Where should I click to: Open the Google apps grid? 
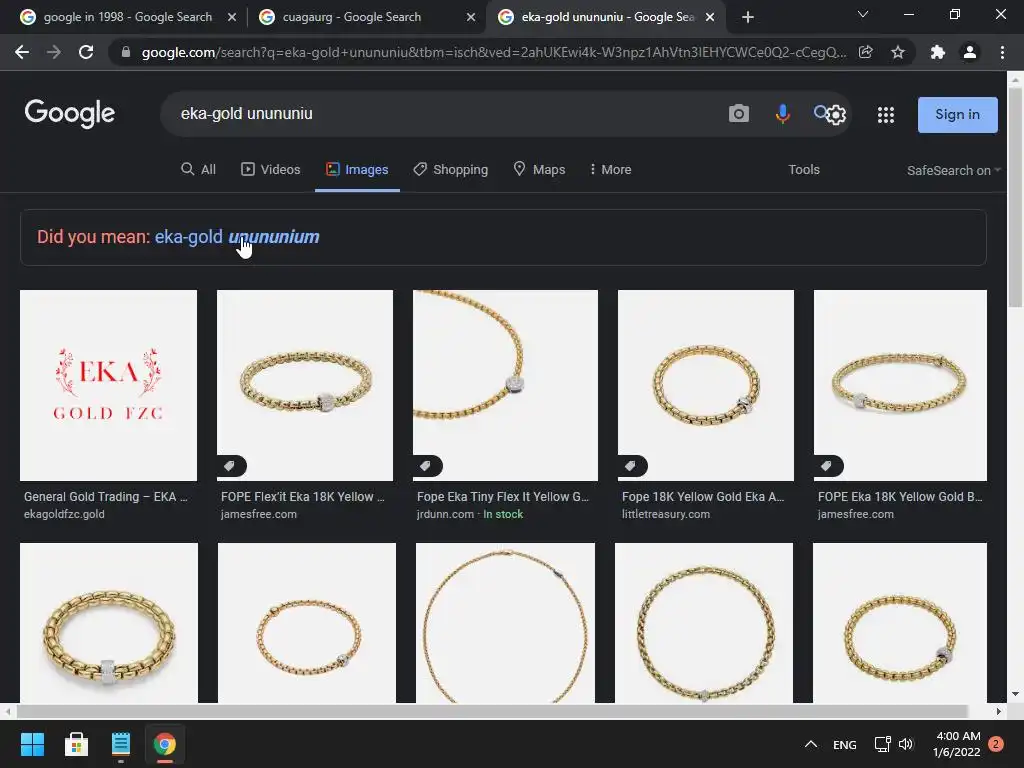(x=886, y=115)
